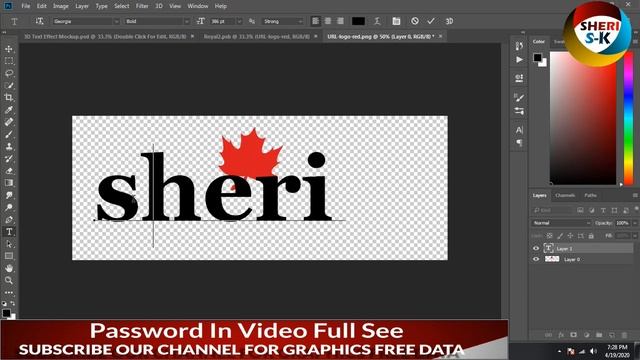Right align the text
This screenshot has height=360, width=640.
point(340,21)
